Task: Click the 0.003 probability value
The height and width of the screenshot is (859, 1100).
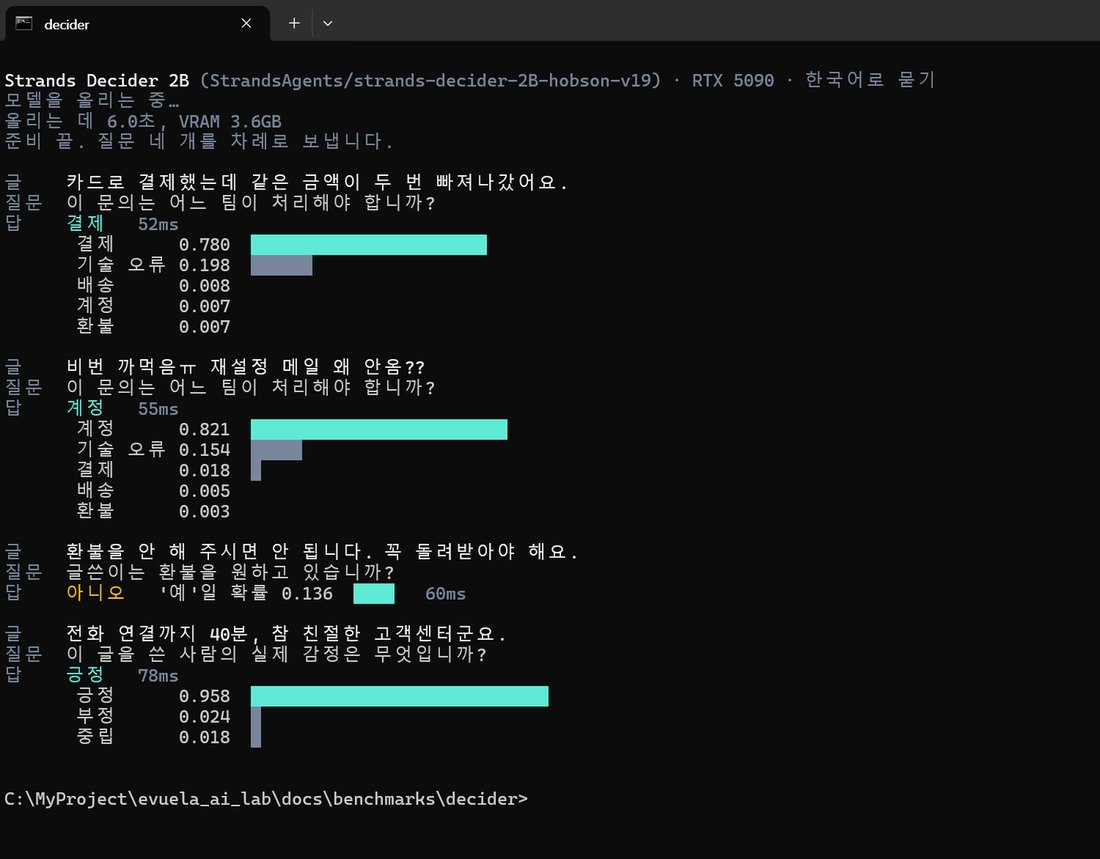Action: [204, 512]
